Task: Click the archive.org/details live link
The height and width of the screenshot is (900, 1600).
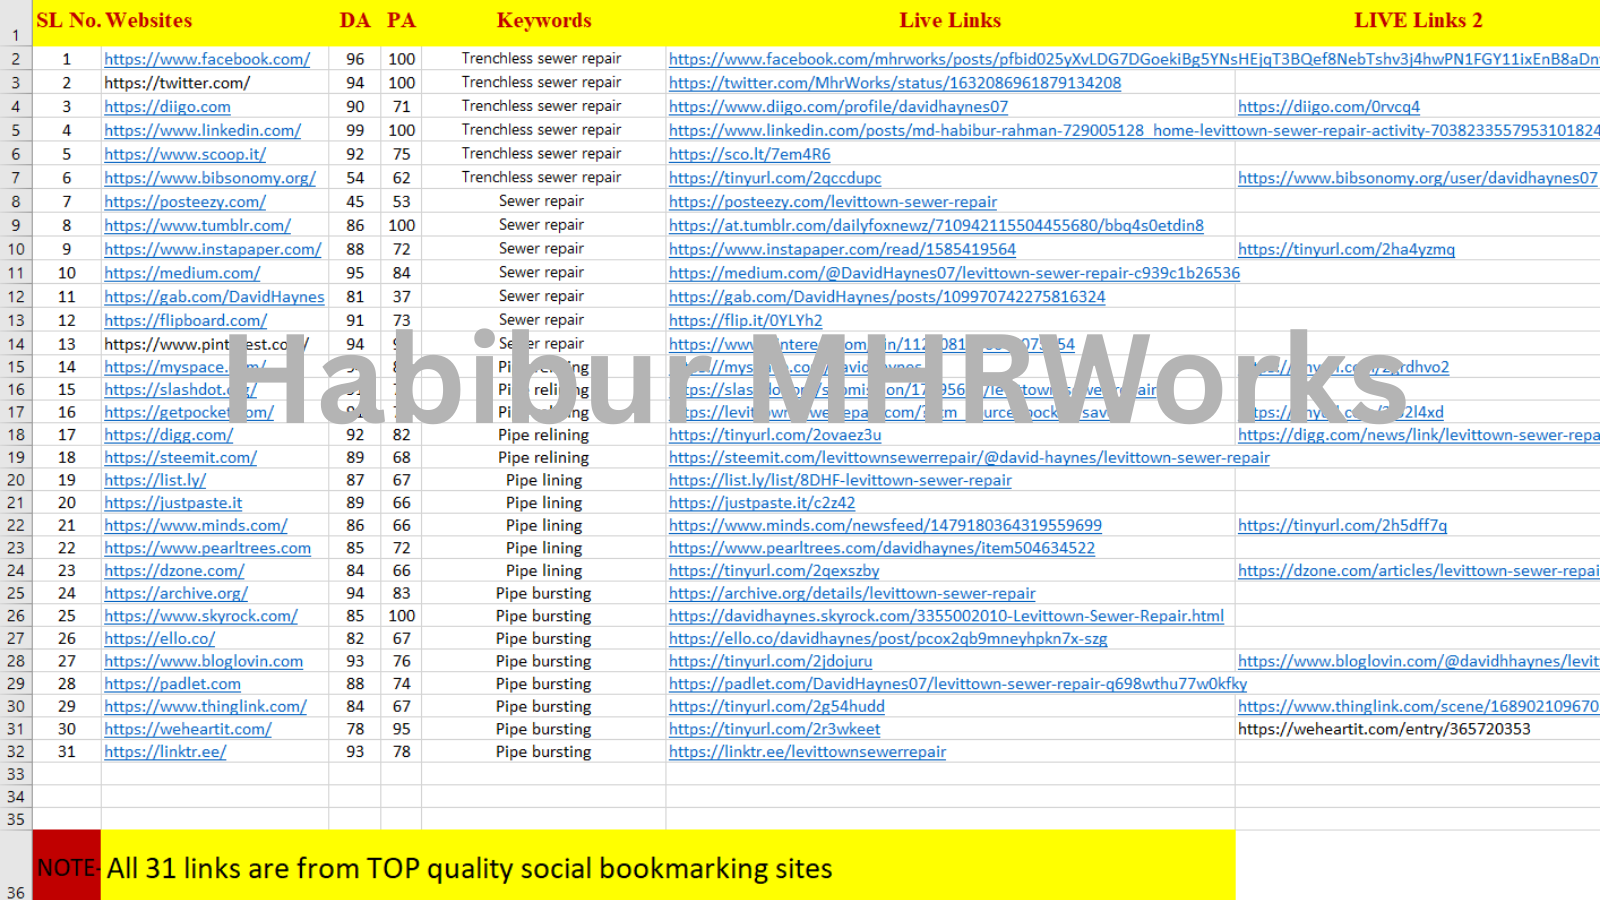Action: coord(851,594)
